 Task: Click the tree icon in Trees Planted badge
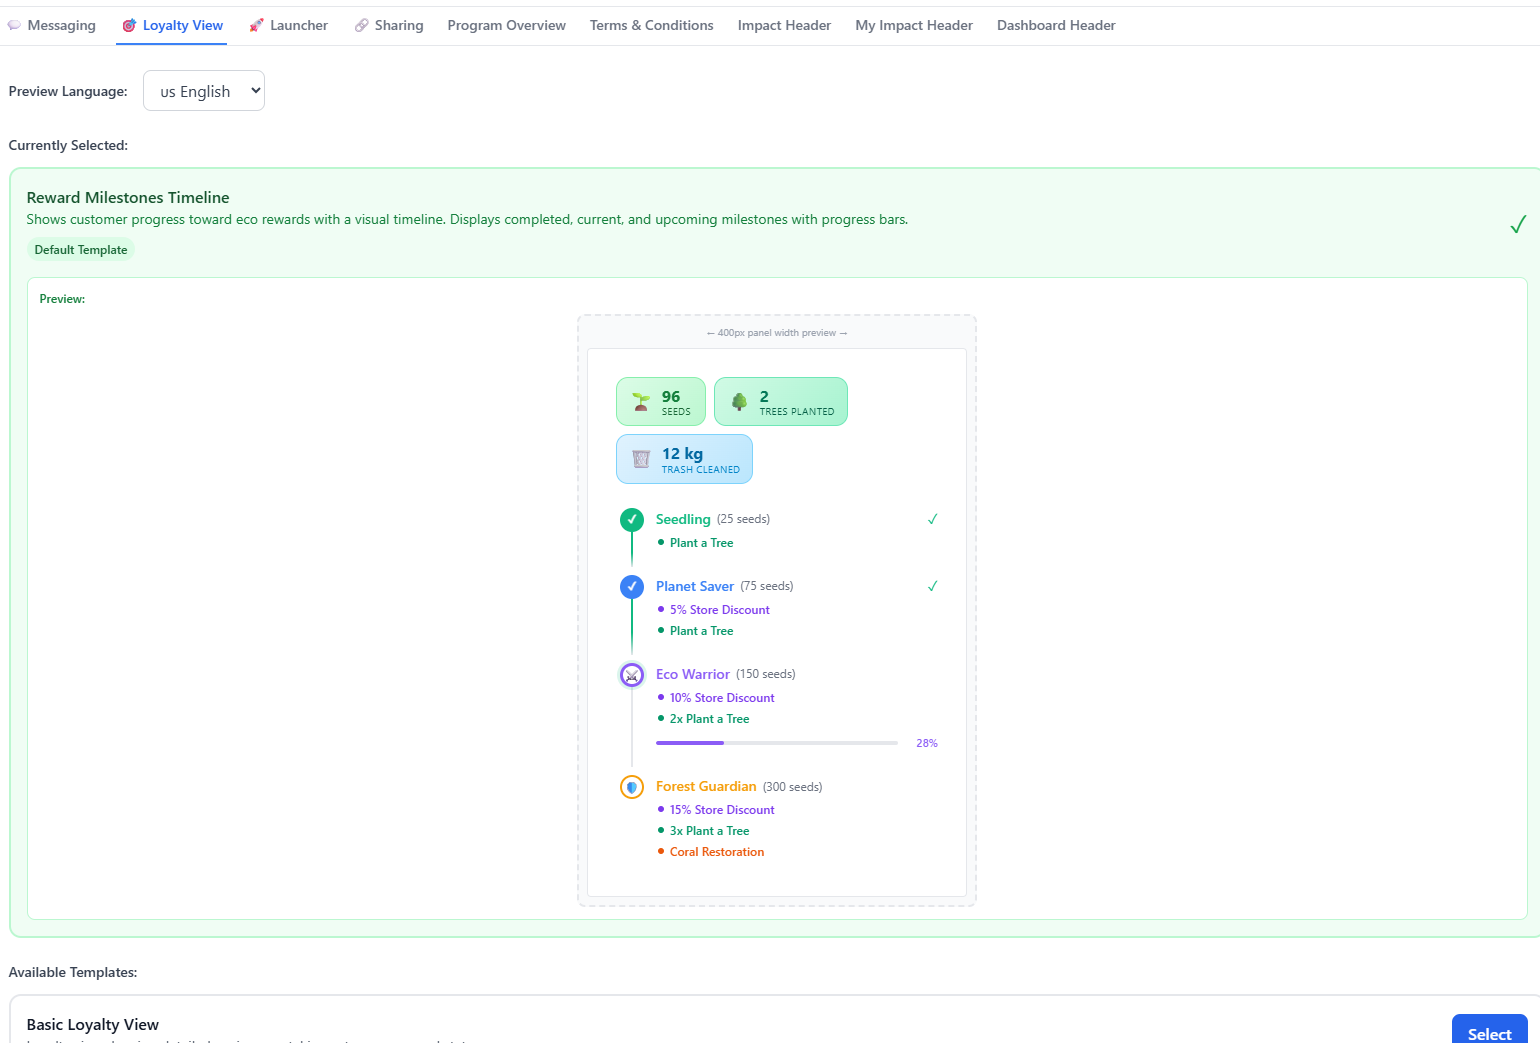[x=739, y=402]
